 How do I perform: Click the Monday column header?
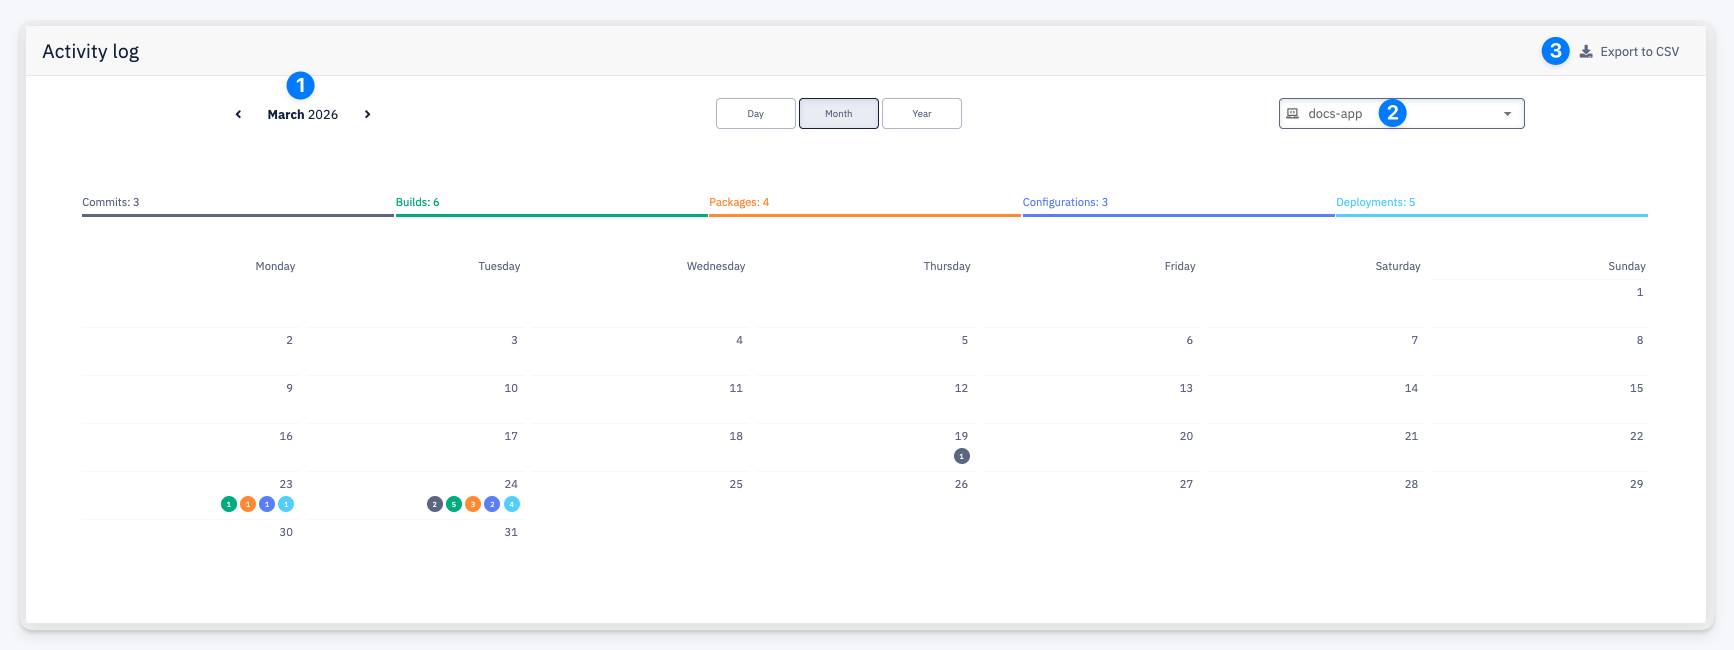(275, 266)
